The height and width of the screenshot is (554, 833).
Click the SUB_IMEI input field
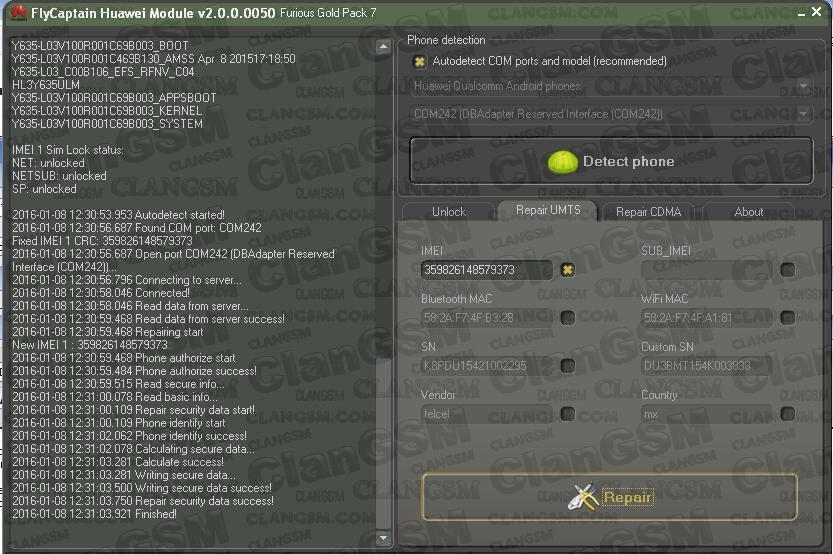[x=707, y=270]
